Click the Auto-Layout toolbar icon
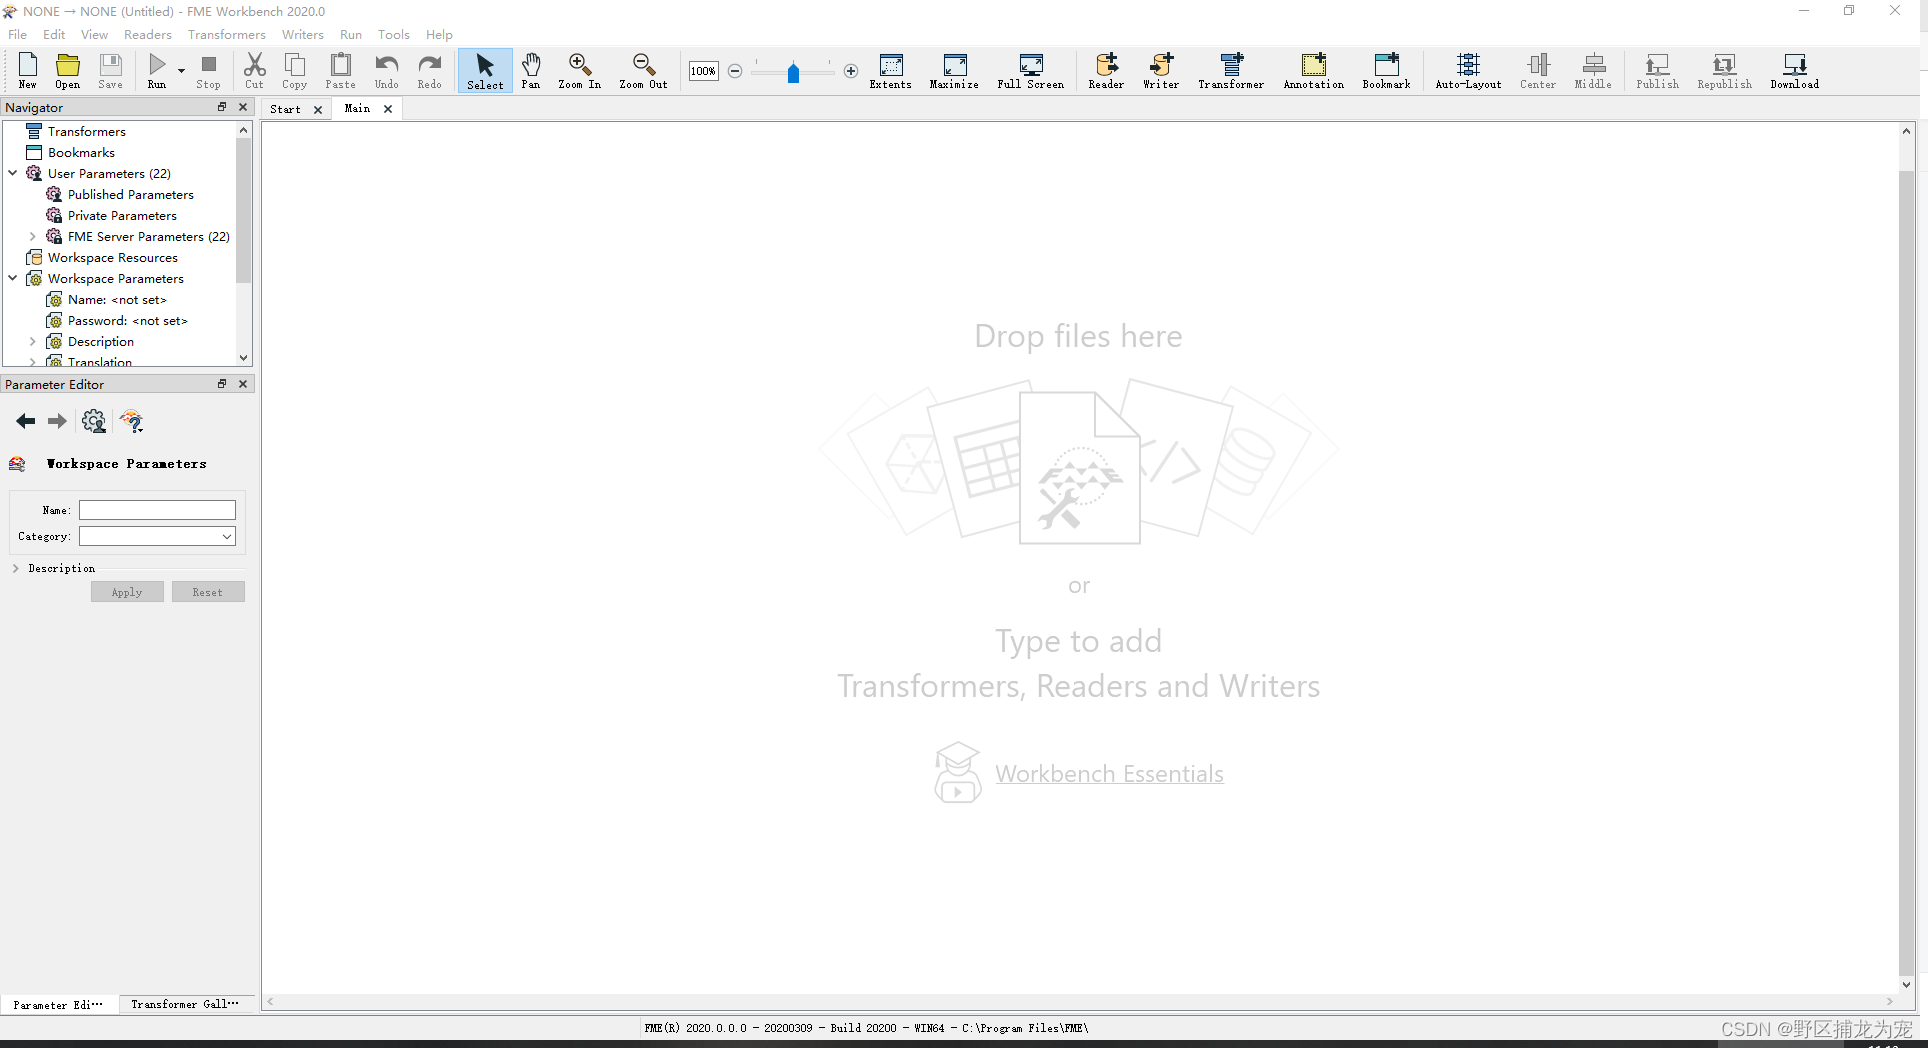 tap(1469, 71)
